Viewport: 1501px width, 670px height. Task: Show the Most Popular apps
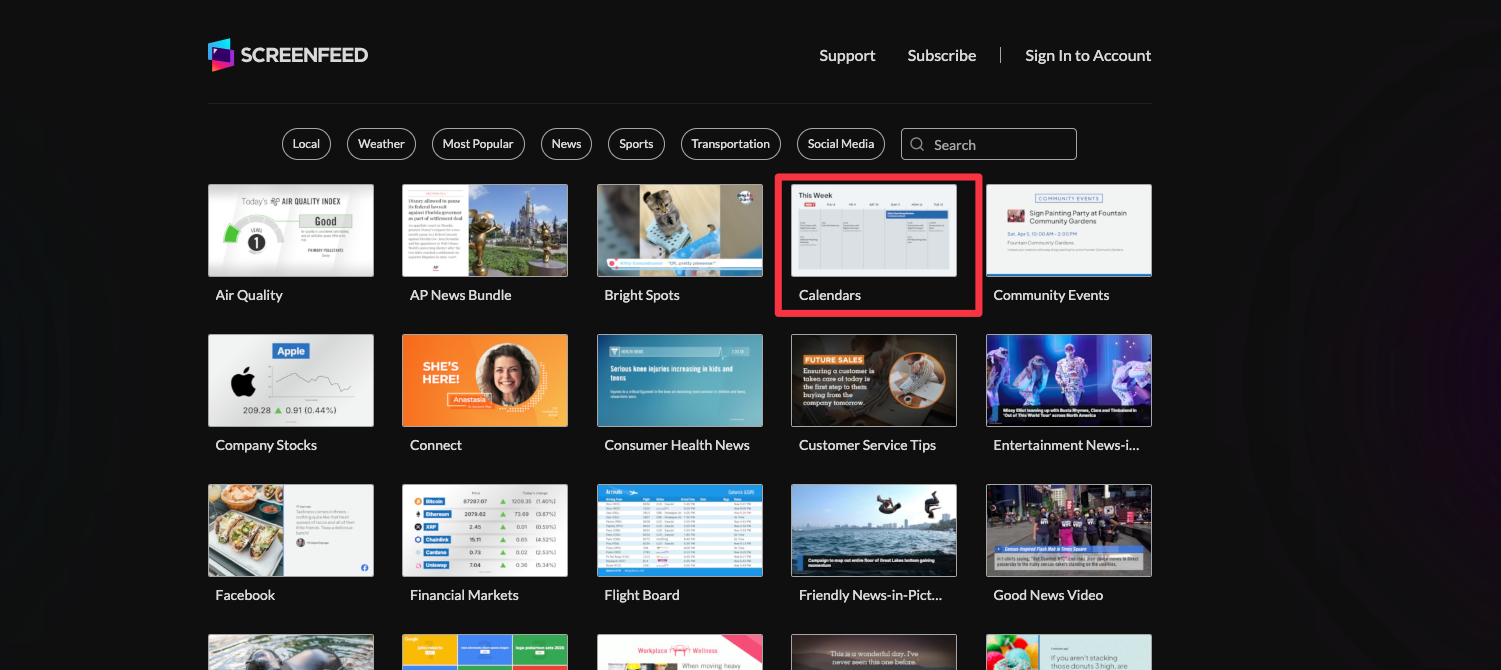coord(478,144)
